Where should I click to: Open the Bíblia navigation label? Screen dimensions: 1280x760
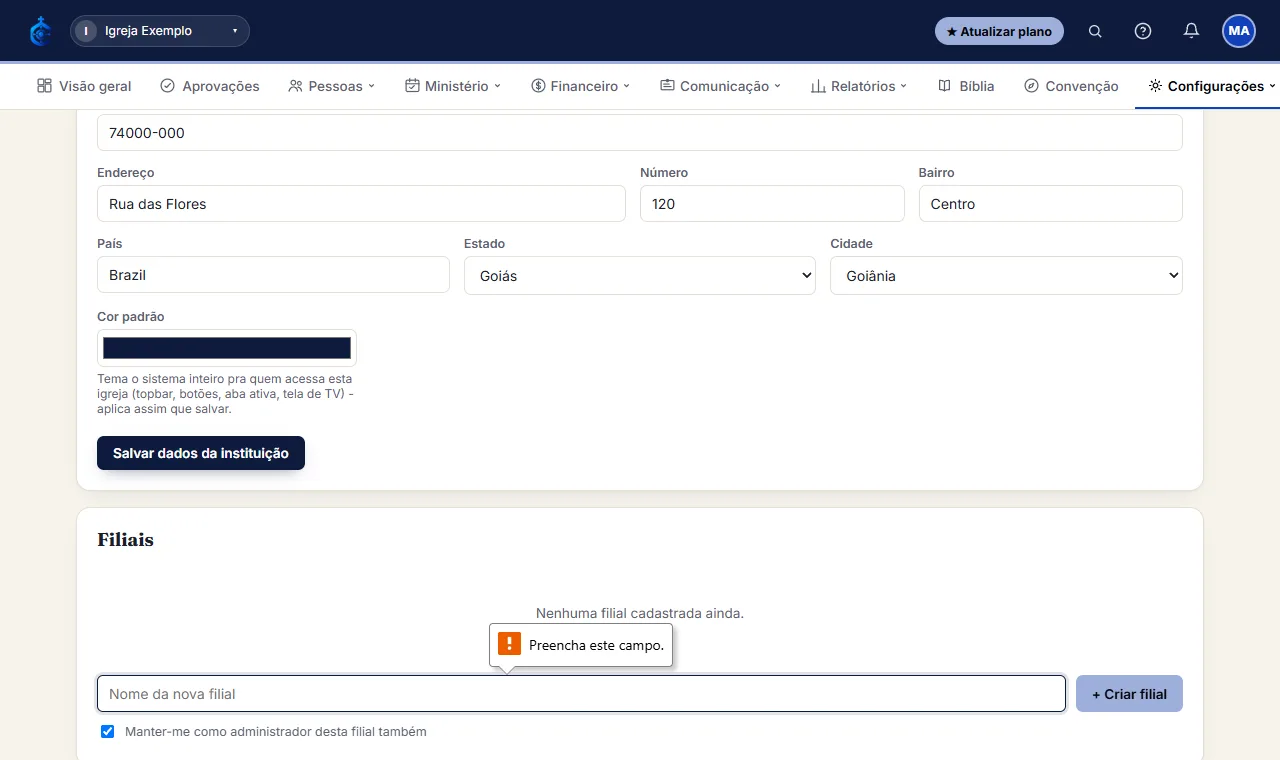tap(977, 86)
